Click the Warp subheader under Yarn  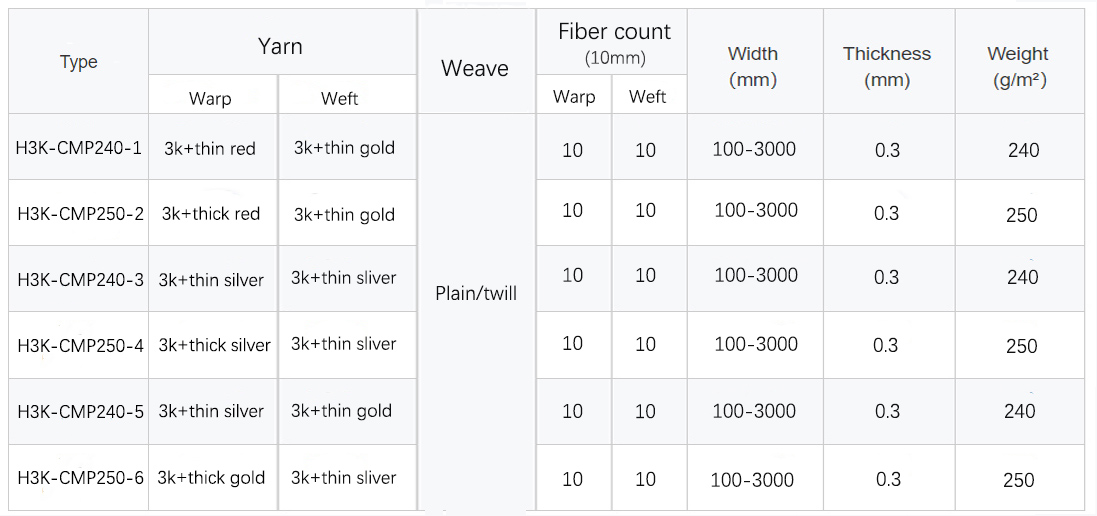[210, 98]
